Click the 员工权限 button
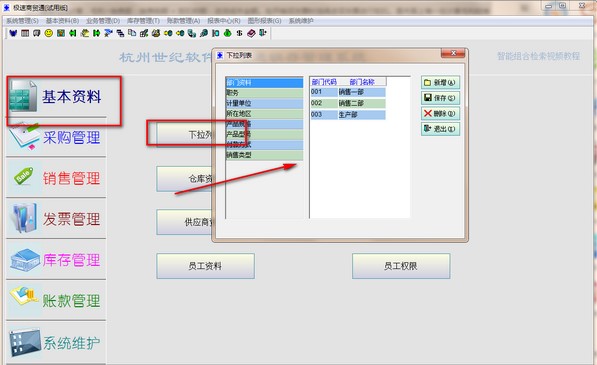 pyautogui.click(x=401, y=266)
